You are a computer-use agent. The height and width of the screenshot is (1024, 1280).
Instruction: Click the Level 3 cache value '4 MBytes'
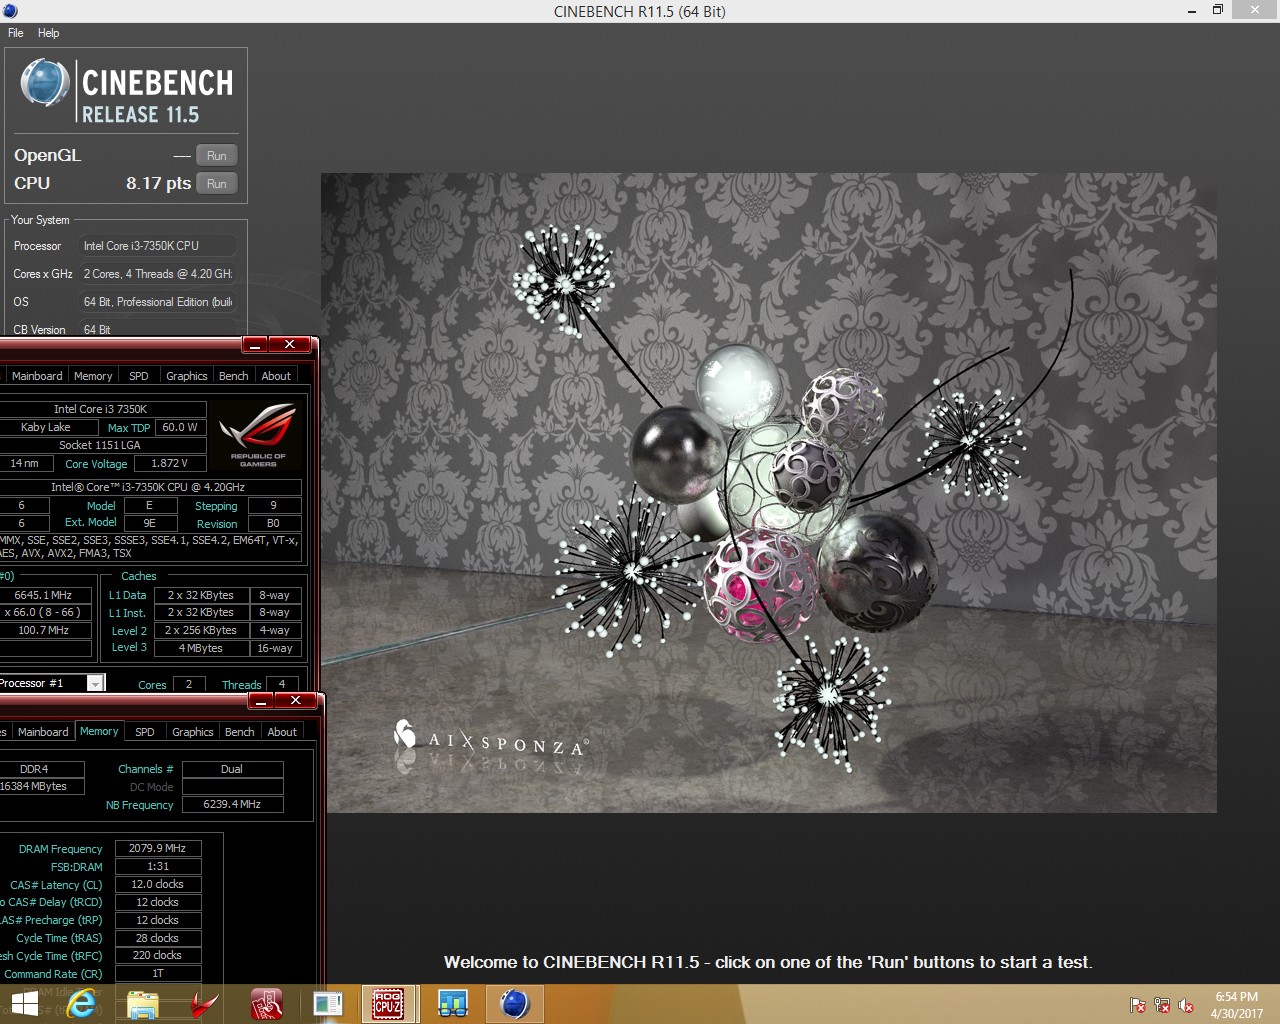point(201,648)
